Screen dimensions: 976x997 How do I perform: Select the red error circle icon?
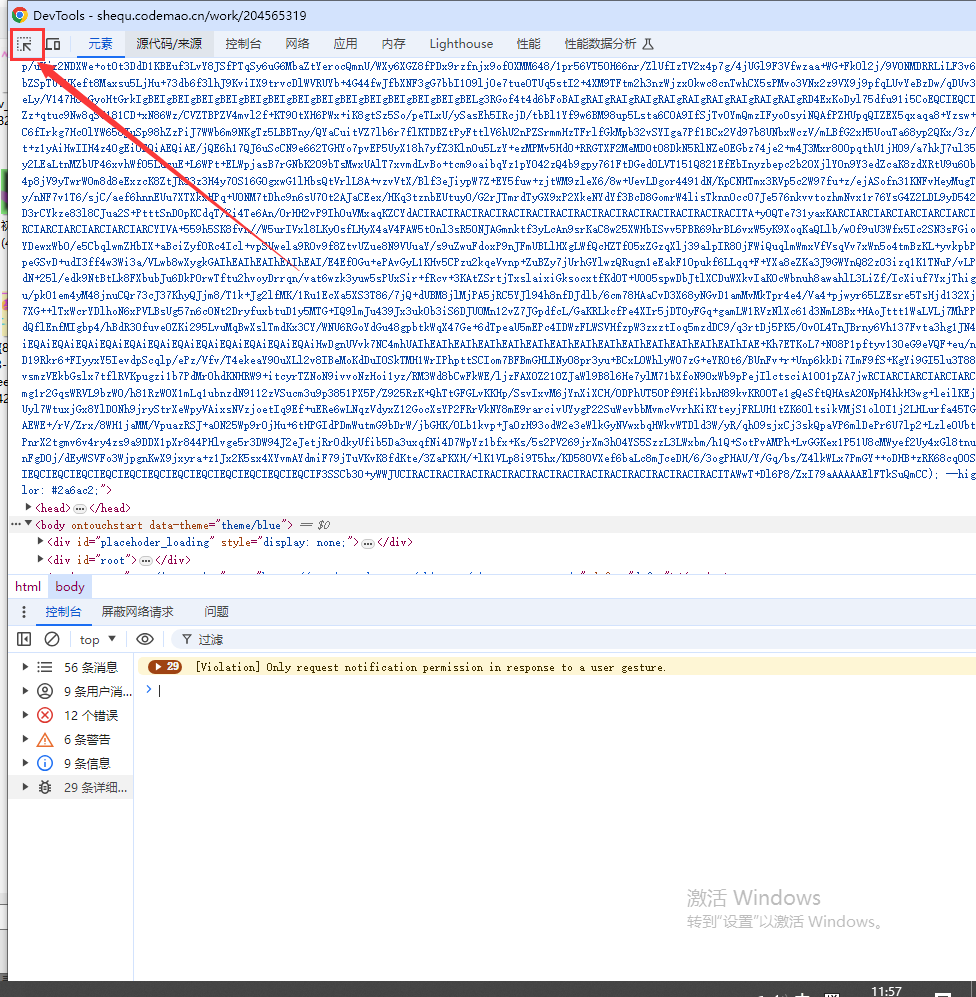tap(45, 715)
